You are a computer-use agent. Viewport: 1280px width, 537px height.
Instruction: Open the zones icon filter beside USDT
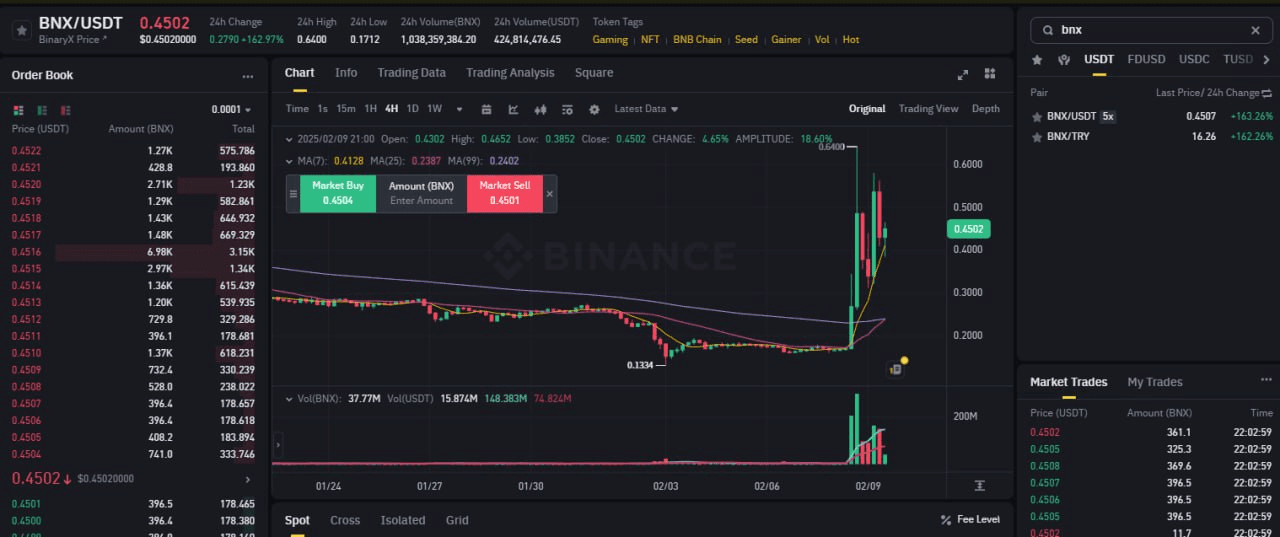click(x=1066, y=60)
